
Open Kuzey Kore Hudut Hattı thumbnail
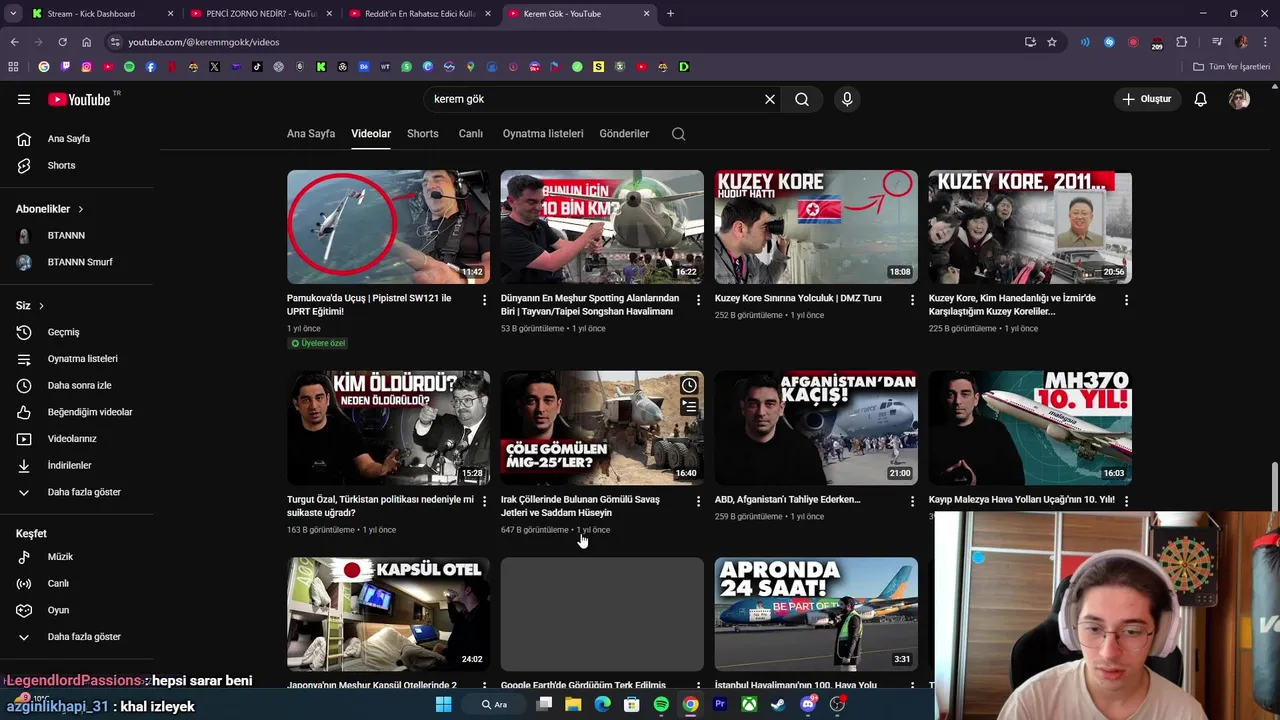click(x=816, y=227)
